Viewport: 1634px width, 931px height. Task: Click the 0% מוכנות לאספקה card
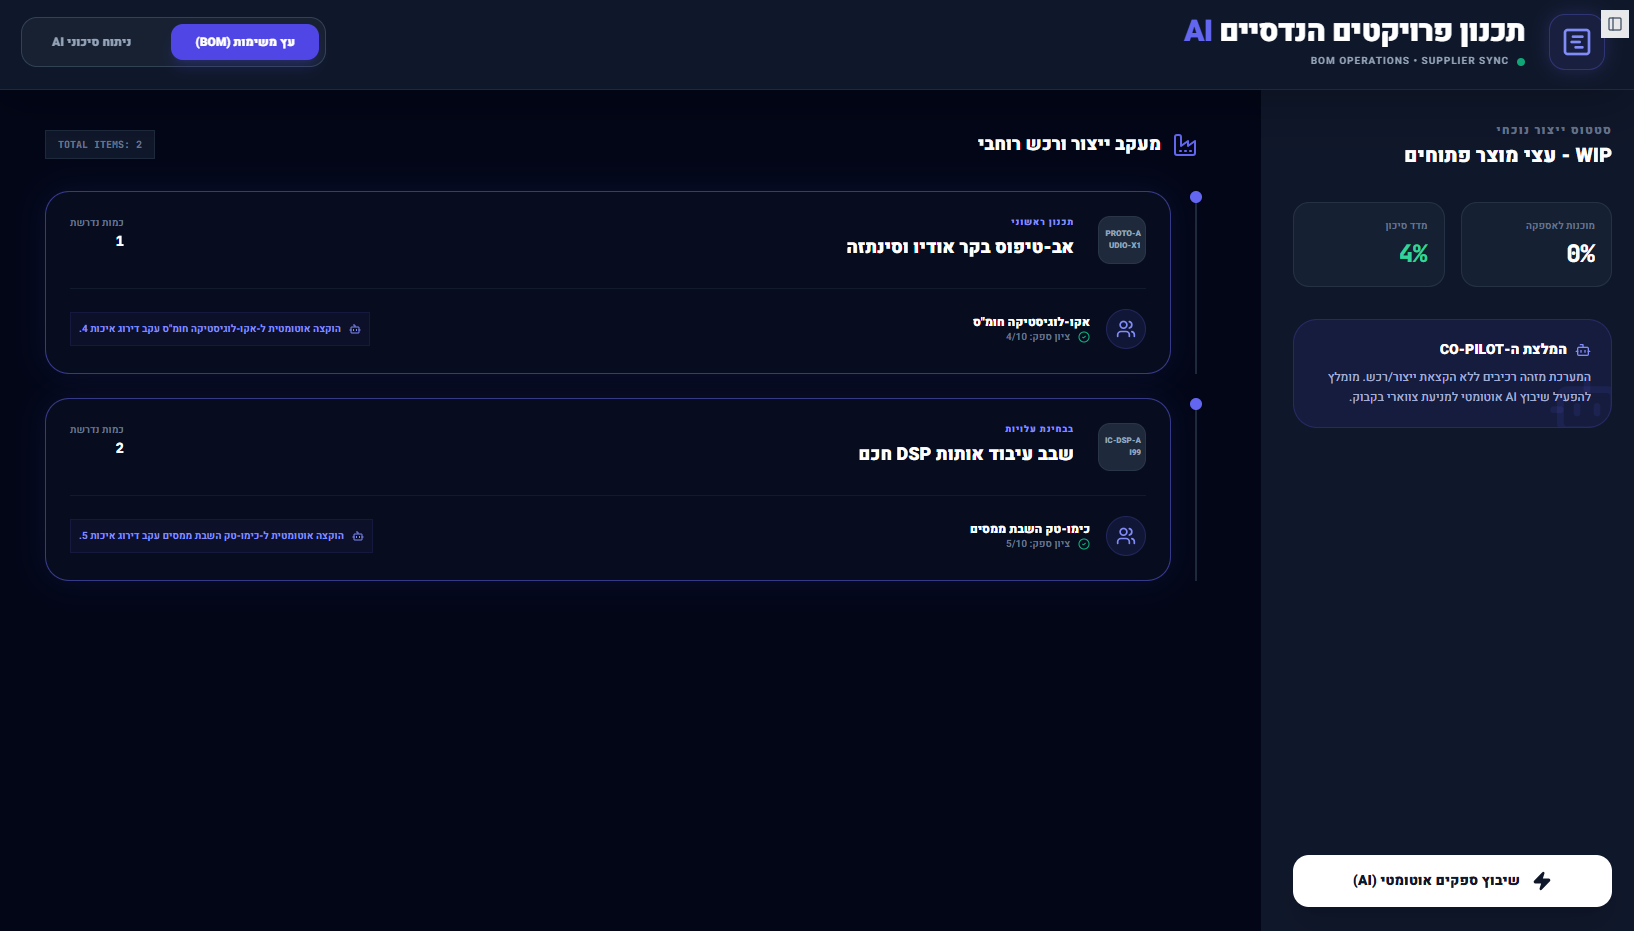pos(1536,245)
